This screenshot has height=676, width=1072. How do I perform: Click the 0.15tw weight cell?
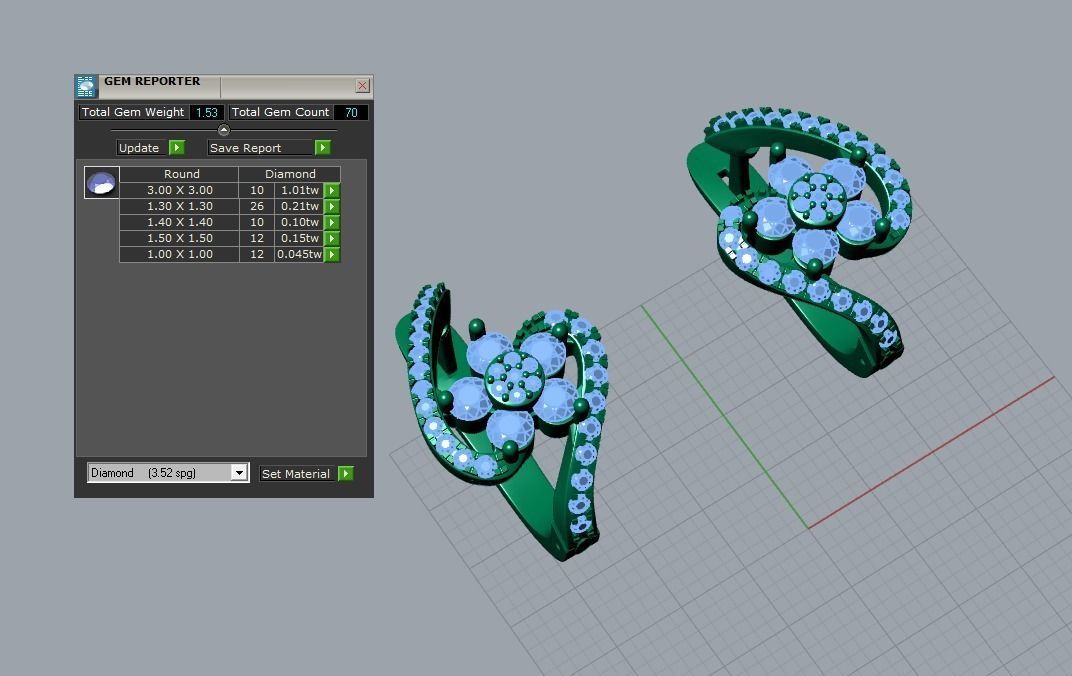pyautogui.click(x=299, y=238)
